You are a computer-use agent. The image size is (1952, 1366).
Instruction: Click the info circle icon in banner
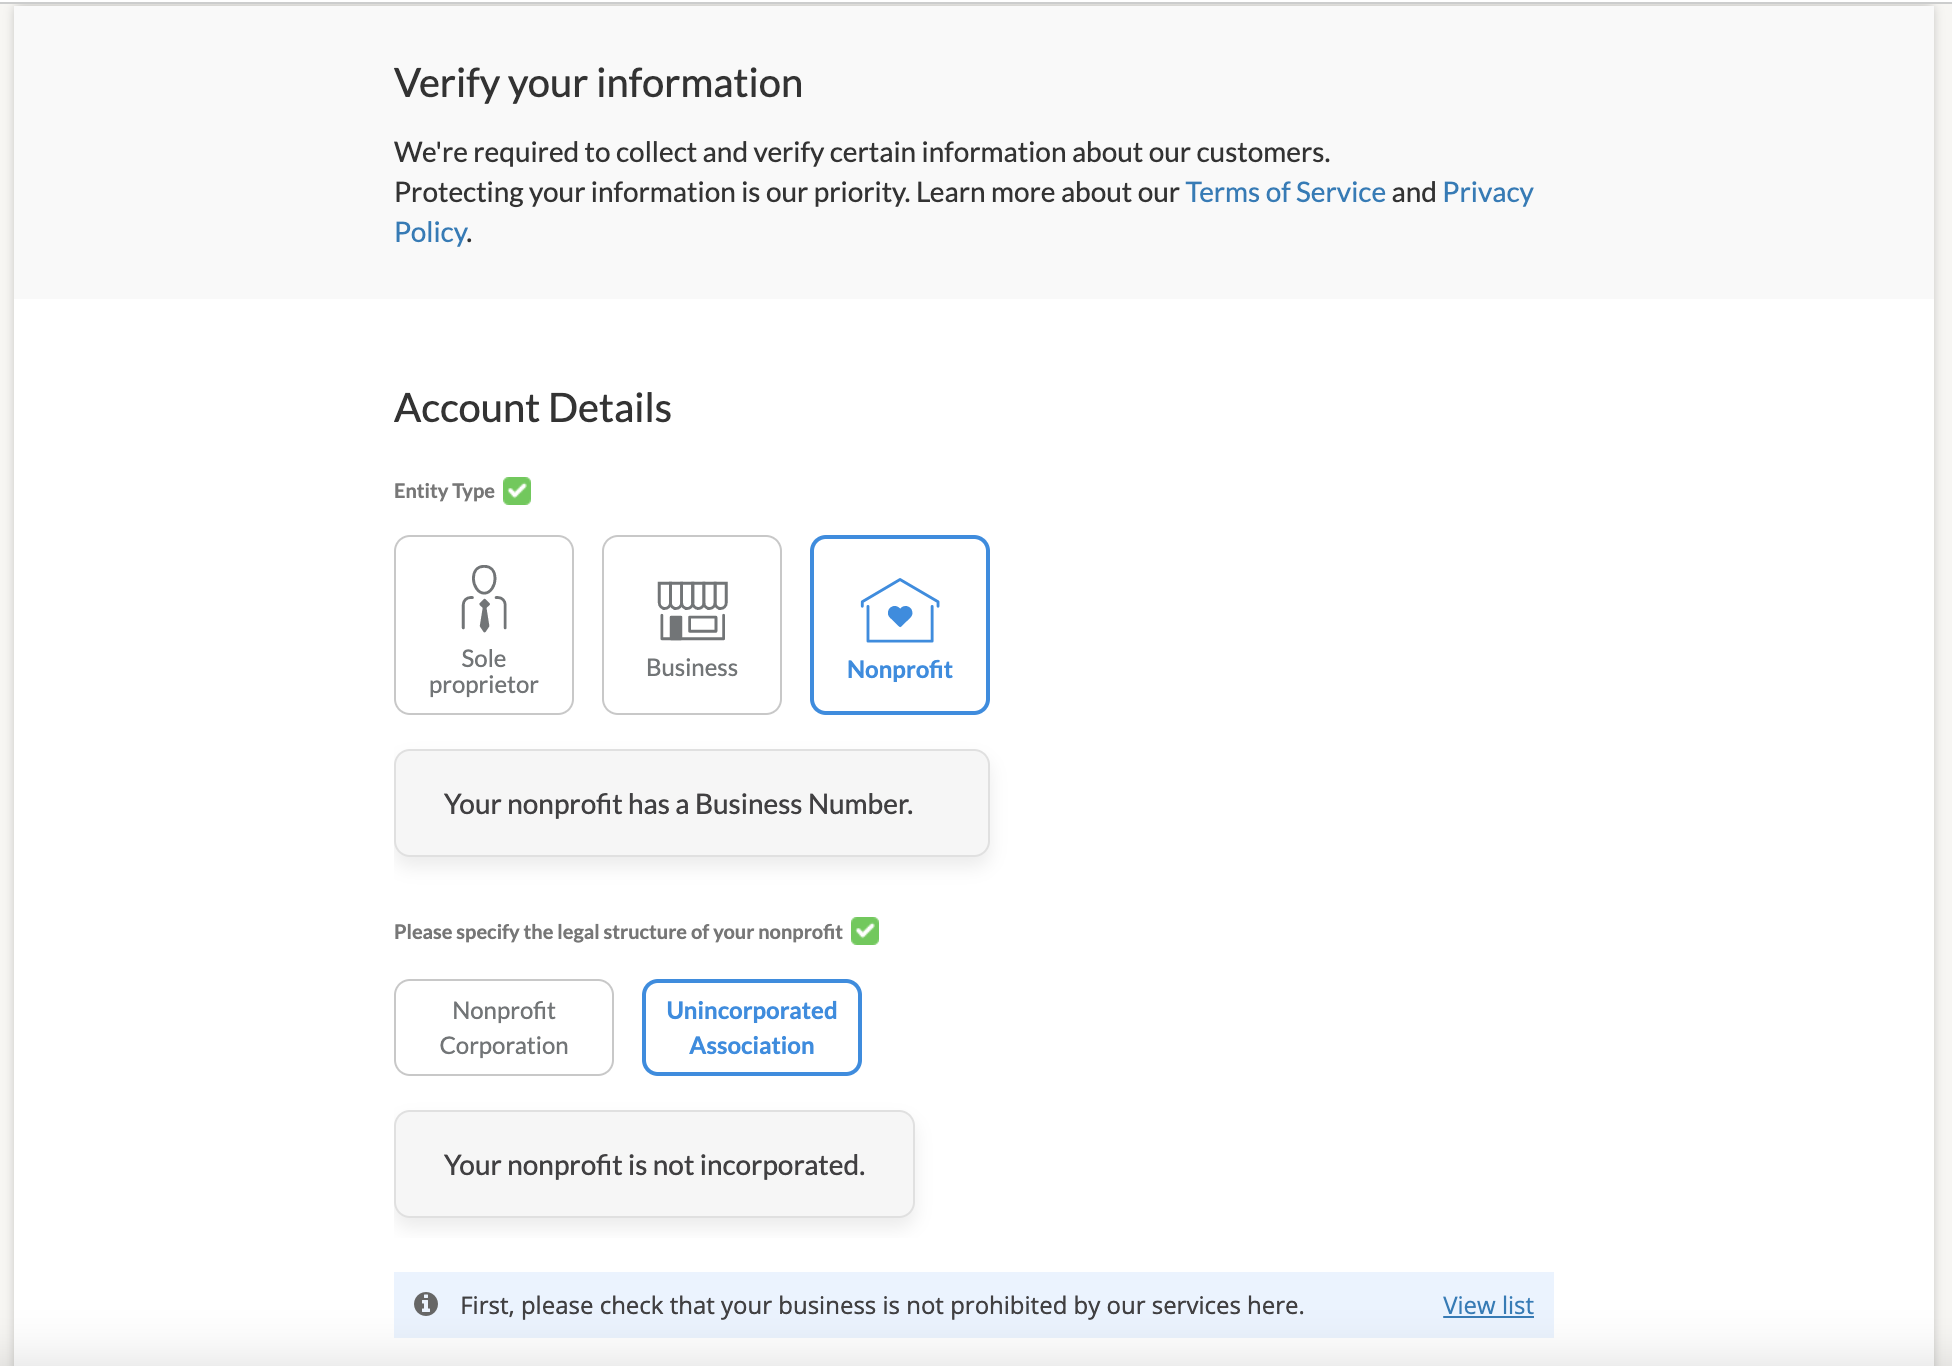pos(426,1304)
